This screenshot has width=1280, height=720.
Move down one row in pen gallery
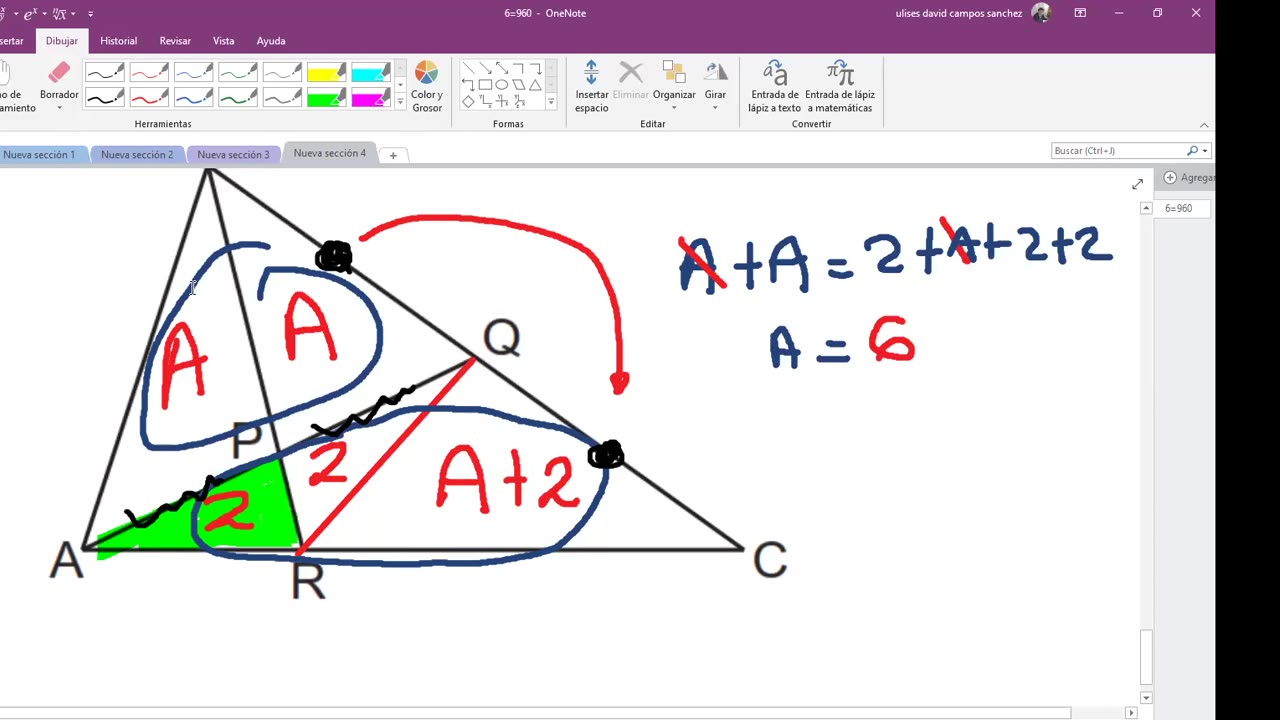tap(400, 85)
